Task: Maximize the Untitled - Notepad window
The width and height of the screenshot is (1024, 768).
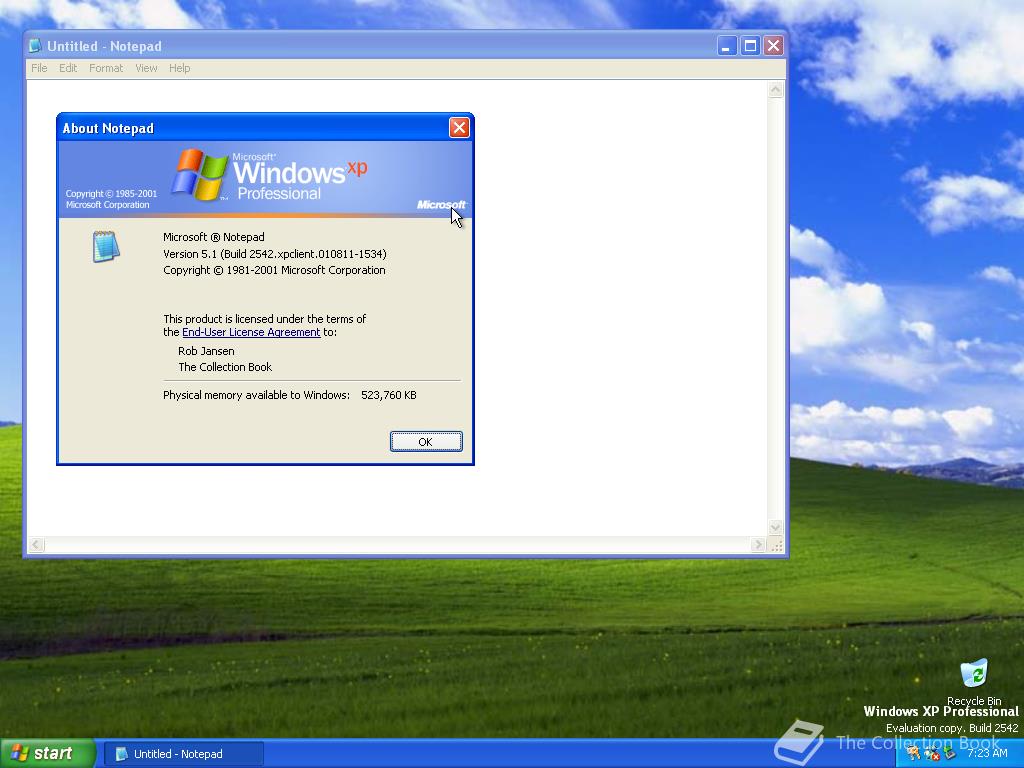Action: point(750,46)
